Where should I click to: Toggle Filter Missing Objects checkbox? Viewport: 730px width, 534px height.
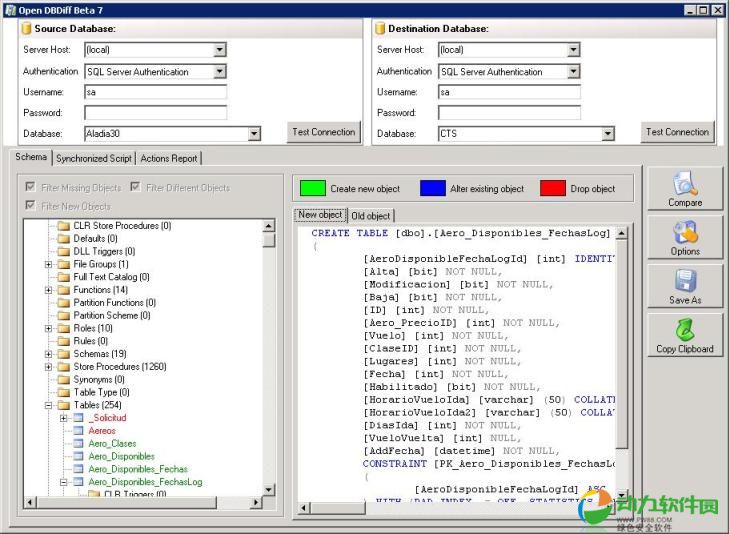[x=30, y=187]
